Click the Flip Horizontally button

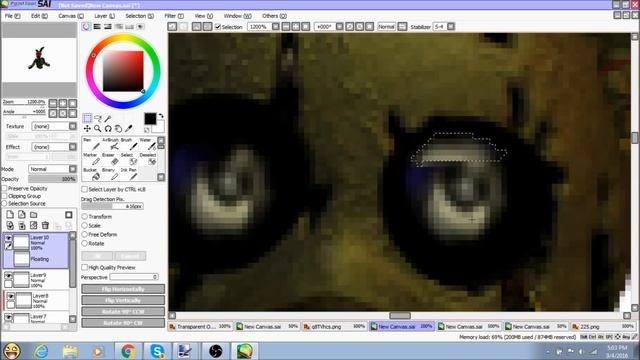point(123,289)
